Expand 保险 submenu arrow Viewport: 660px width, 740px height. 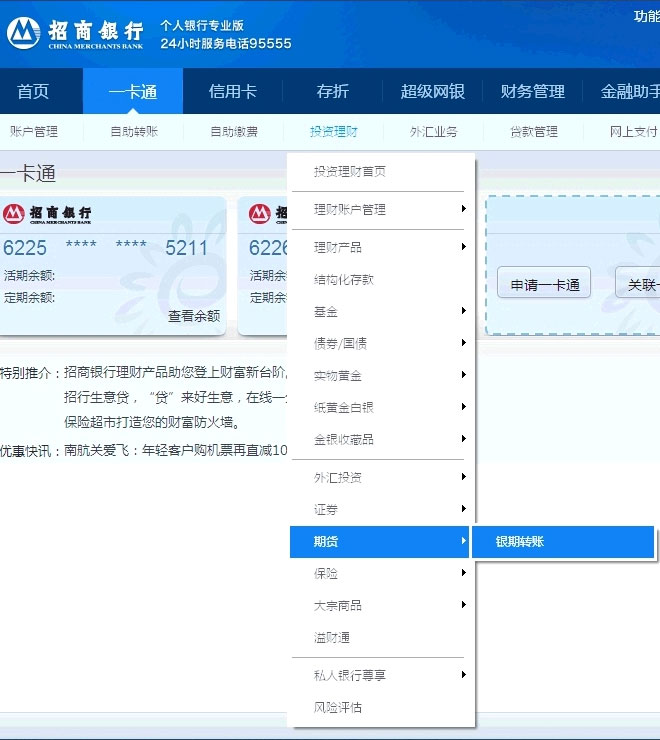click(464, 572)
